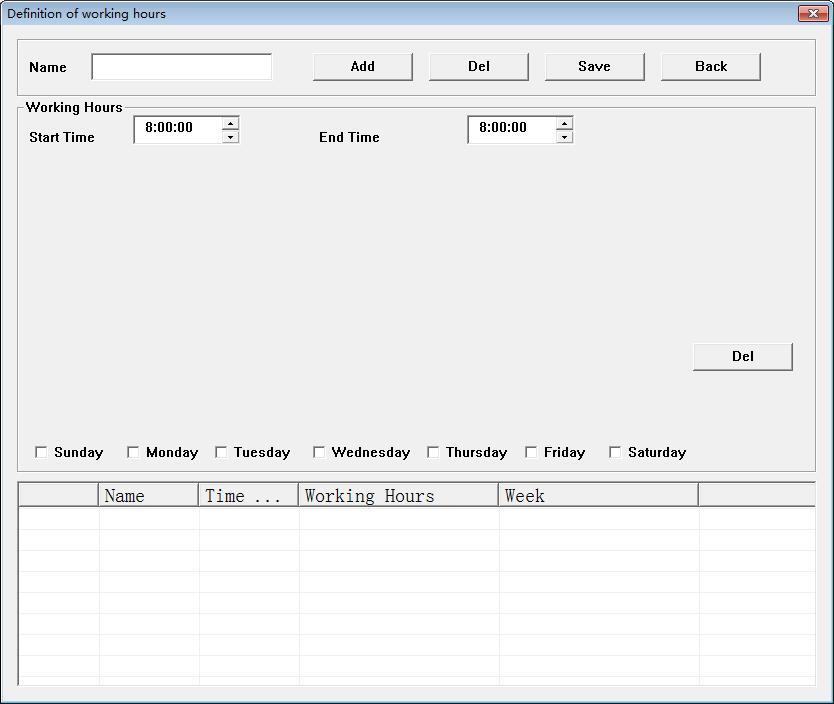Tick the Monday checkbox

click(133, 452)
